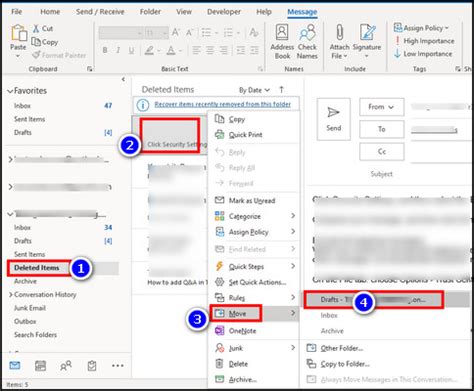Open the From account dropdown
Screen dimensions: 474x391
click(x=381, y=107)
